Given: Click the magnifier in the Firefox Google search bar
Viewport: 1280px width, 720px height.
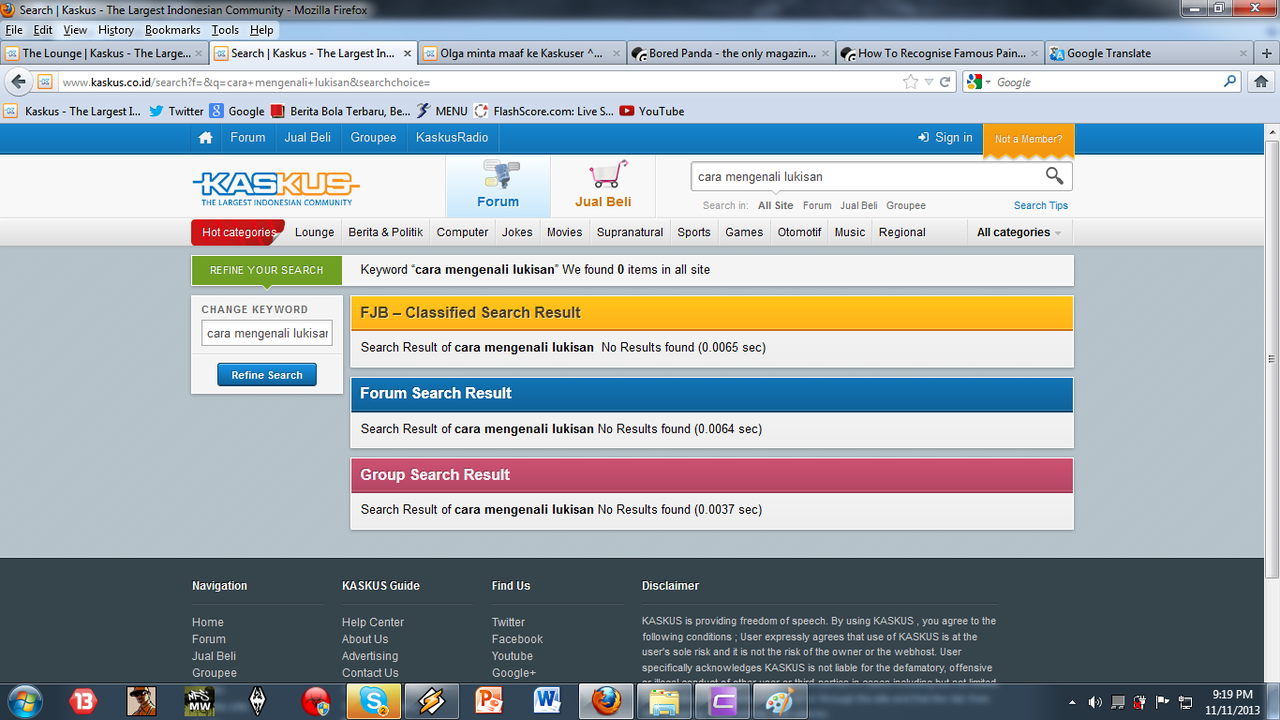Looking at the screenshot, I should (1230, 82).
